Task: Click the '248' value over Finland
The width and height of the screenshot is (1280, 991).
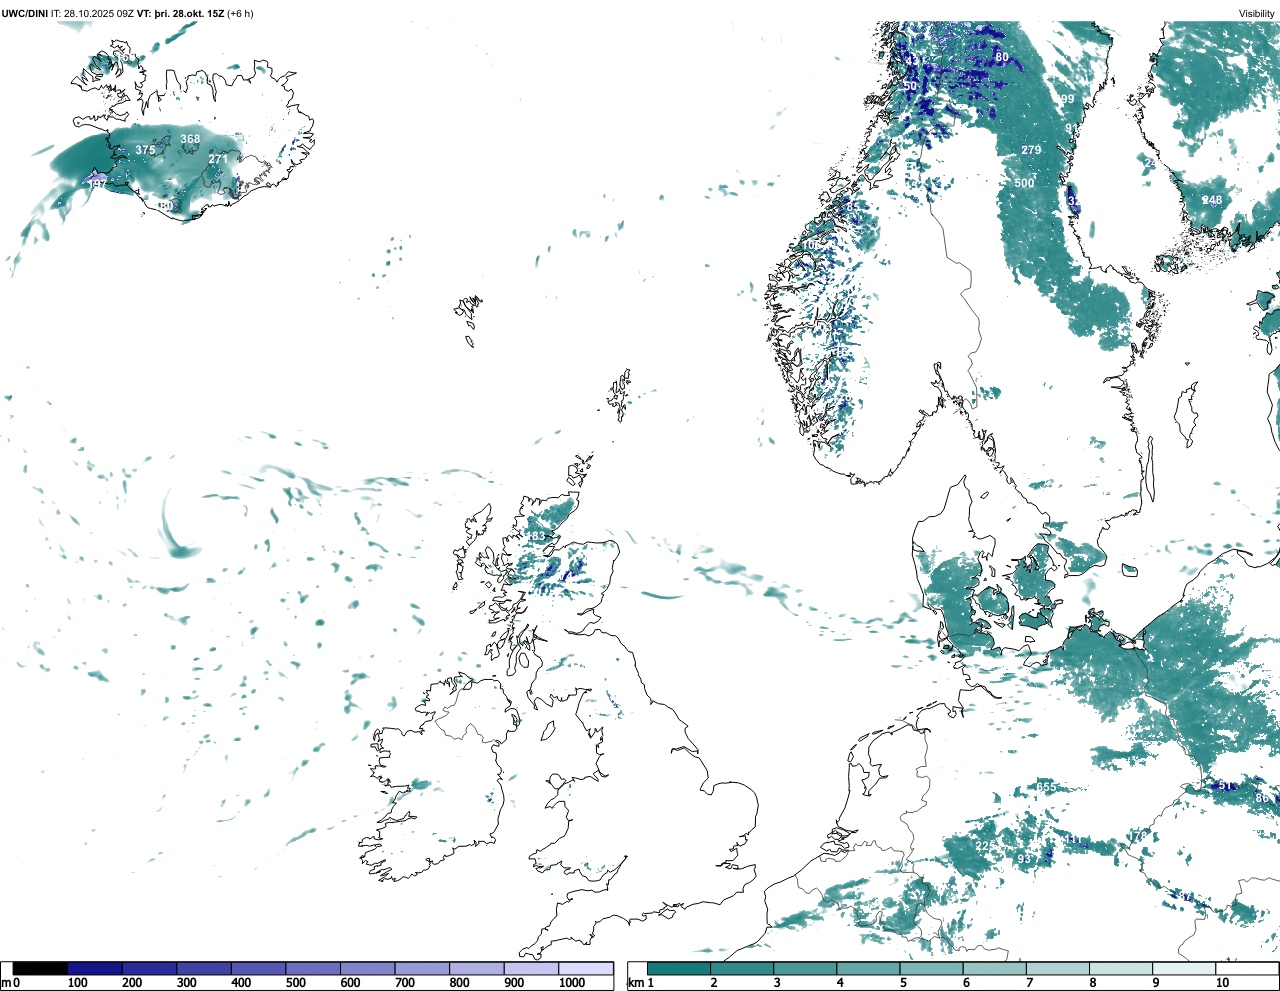Action: [x=1212, y=200]
